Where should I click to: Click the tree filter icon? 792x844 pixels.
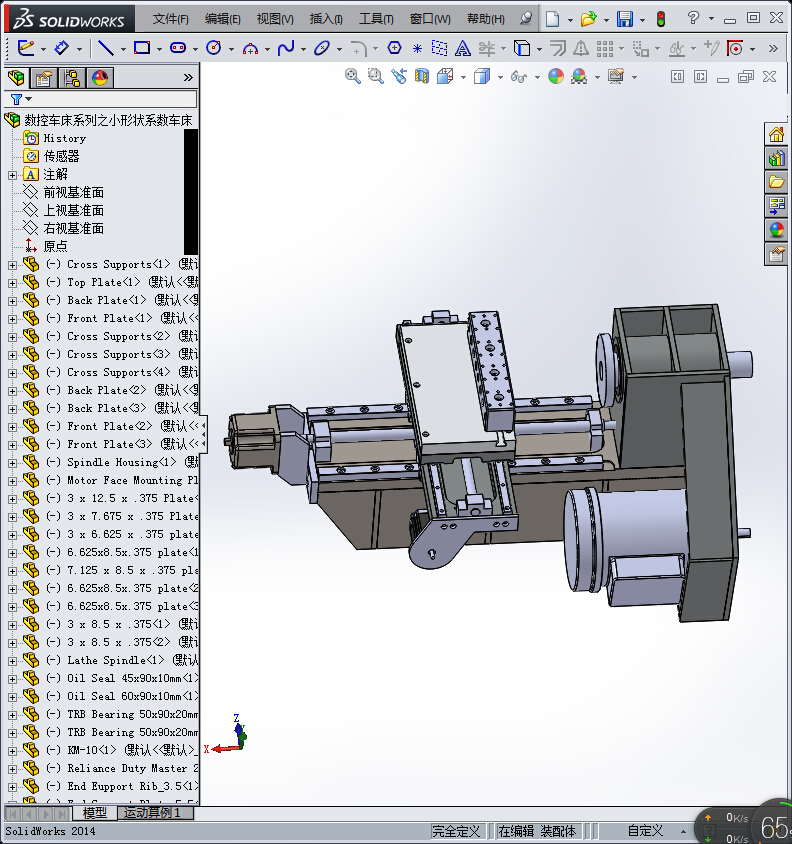[16, 99]
